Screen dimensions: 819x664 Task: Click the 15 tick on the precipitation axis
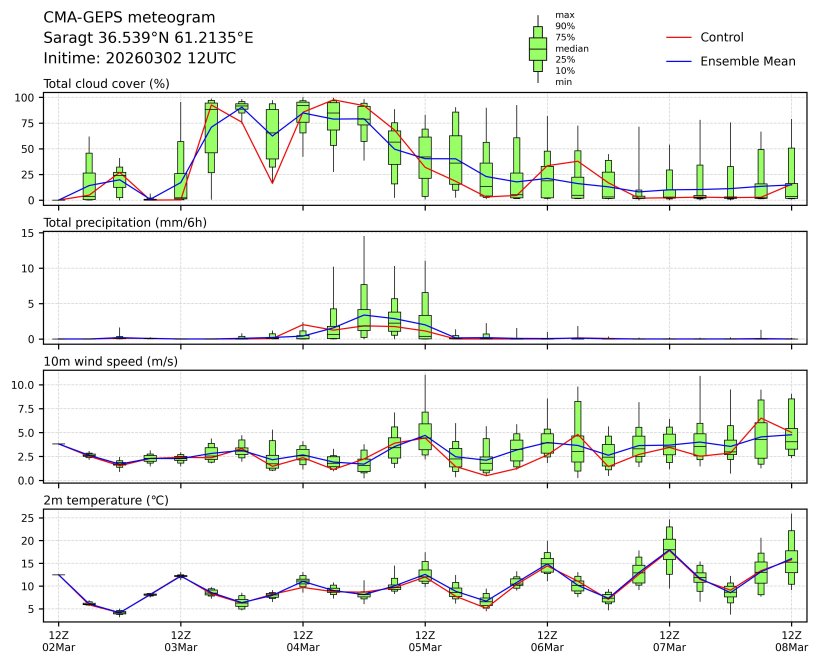[30, 233]
